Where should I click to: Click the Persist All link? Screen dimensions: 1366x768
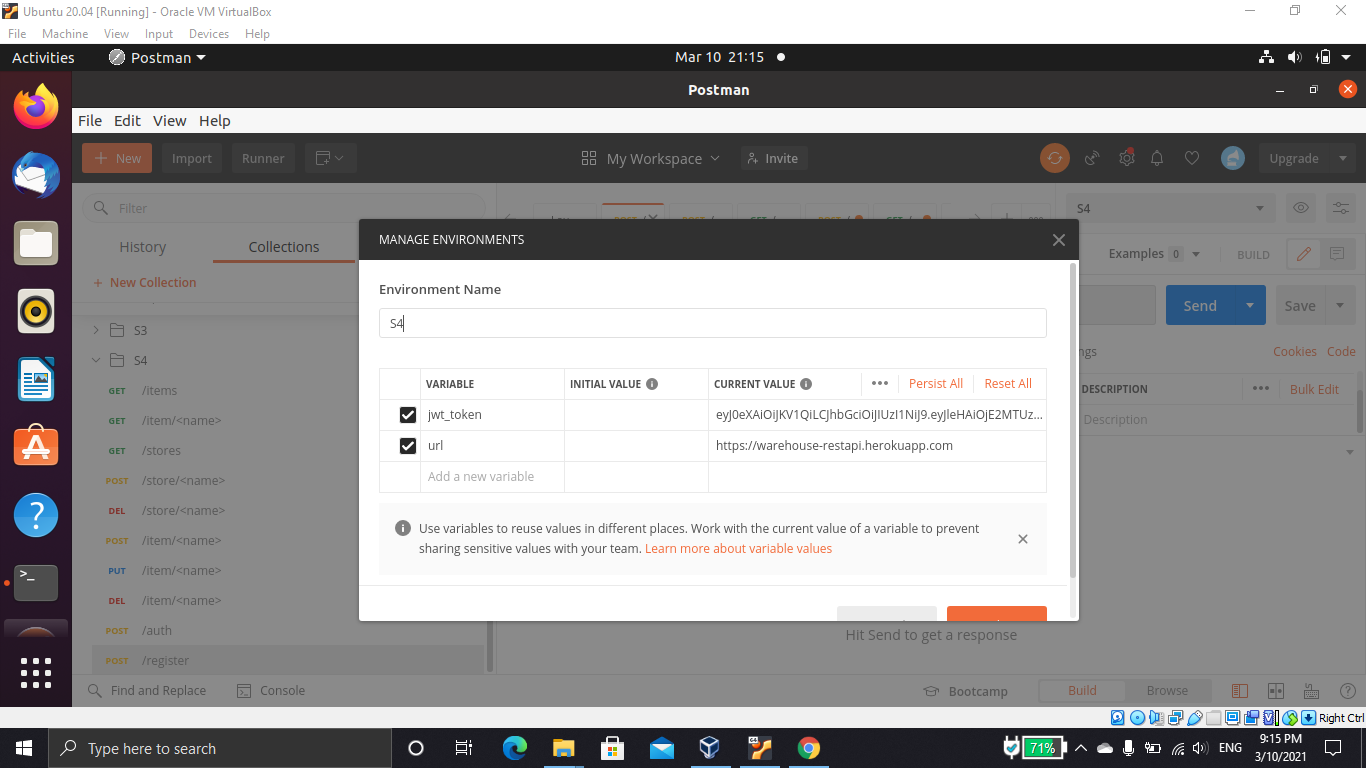935,383
